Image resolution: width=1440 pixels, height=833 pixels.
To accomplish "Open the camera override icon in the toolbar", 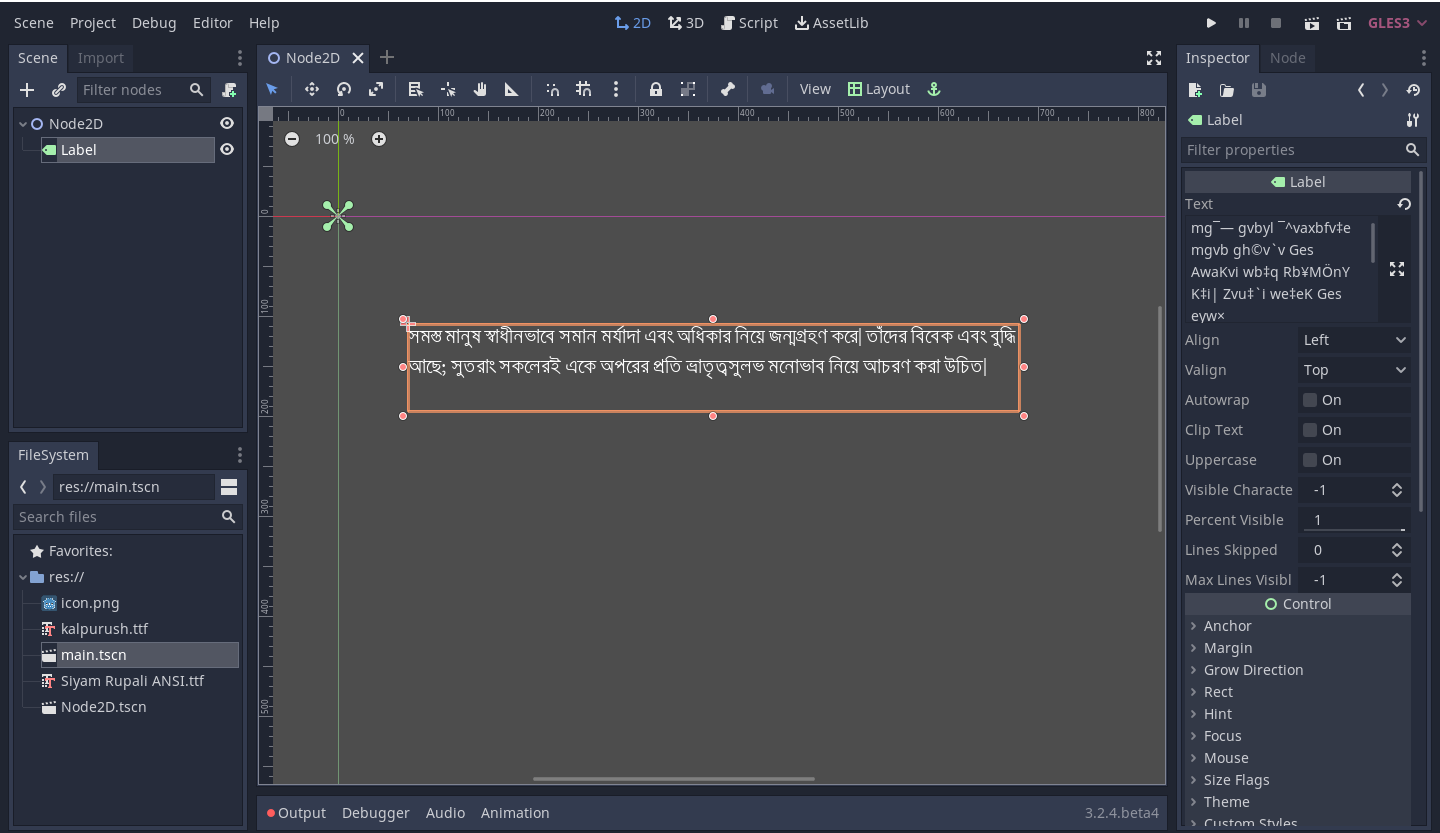I will 767,89.
